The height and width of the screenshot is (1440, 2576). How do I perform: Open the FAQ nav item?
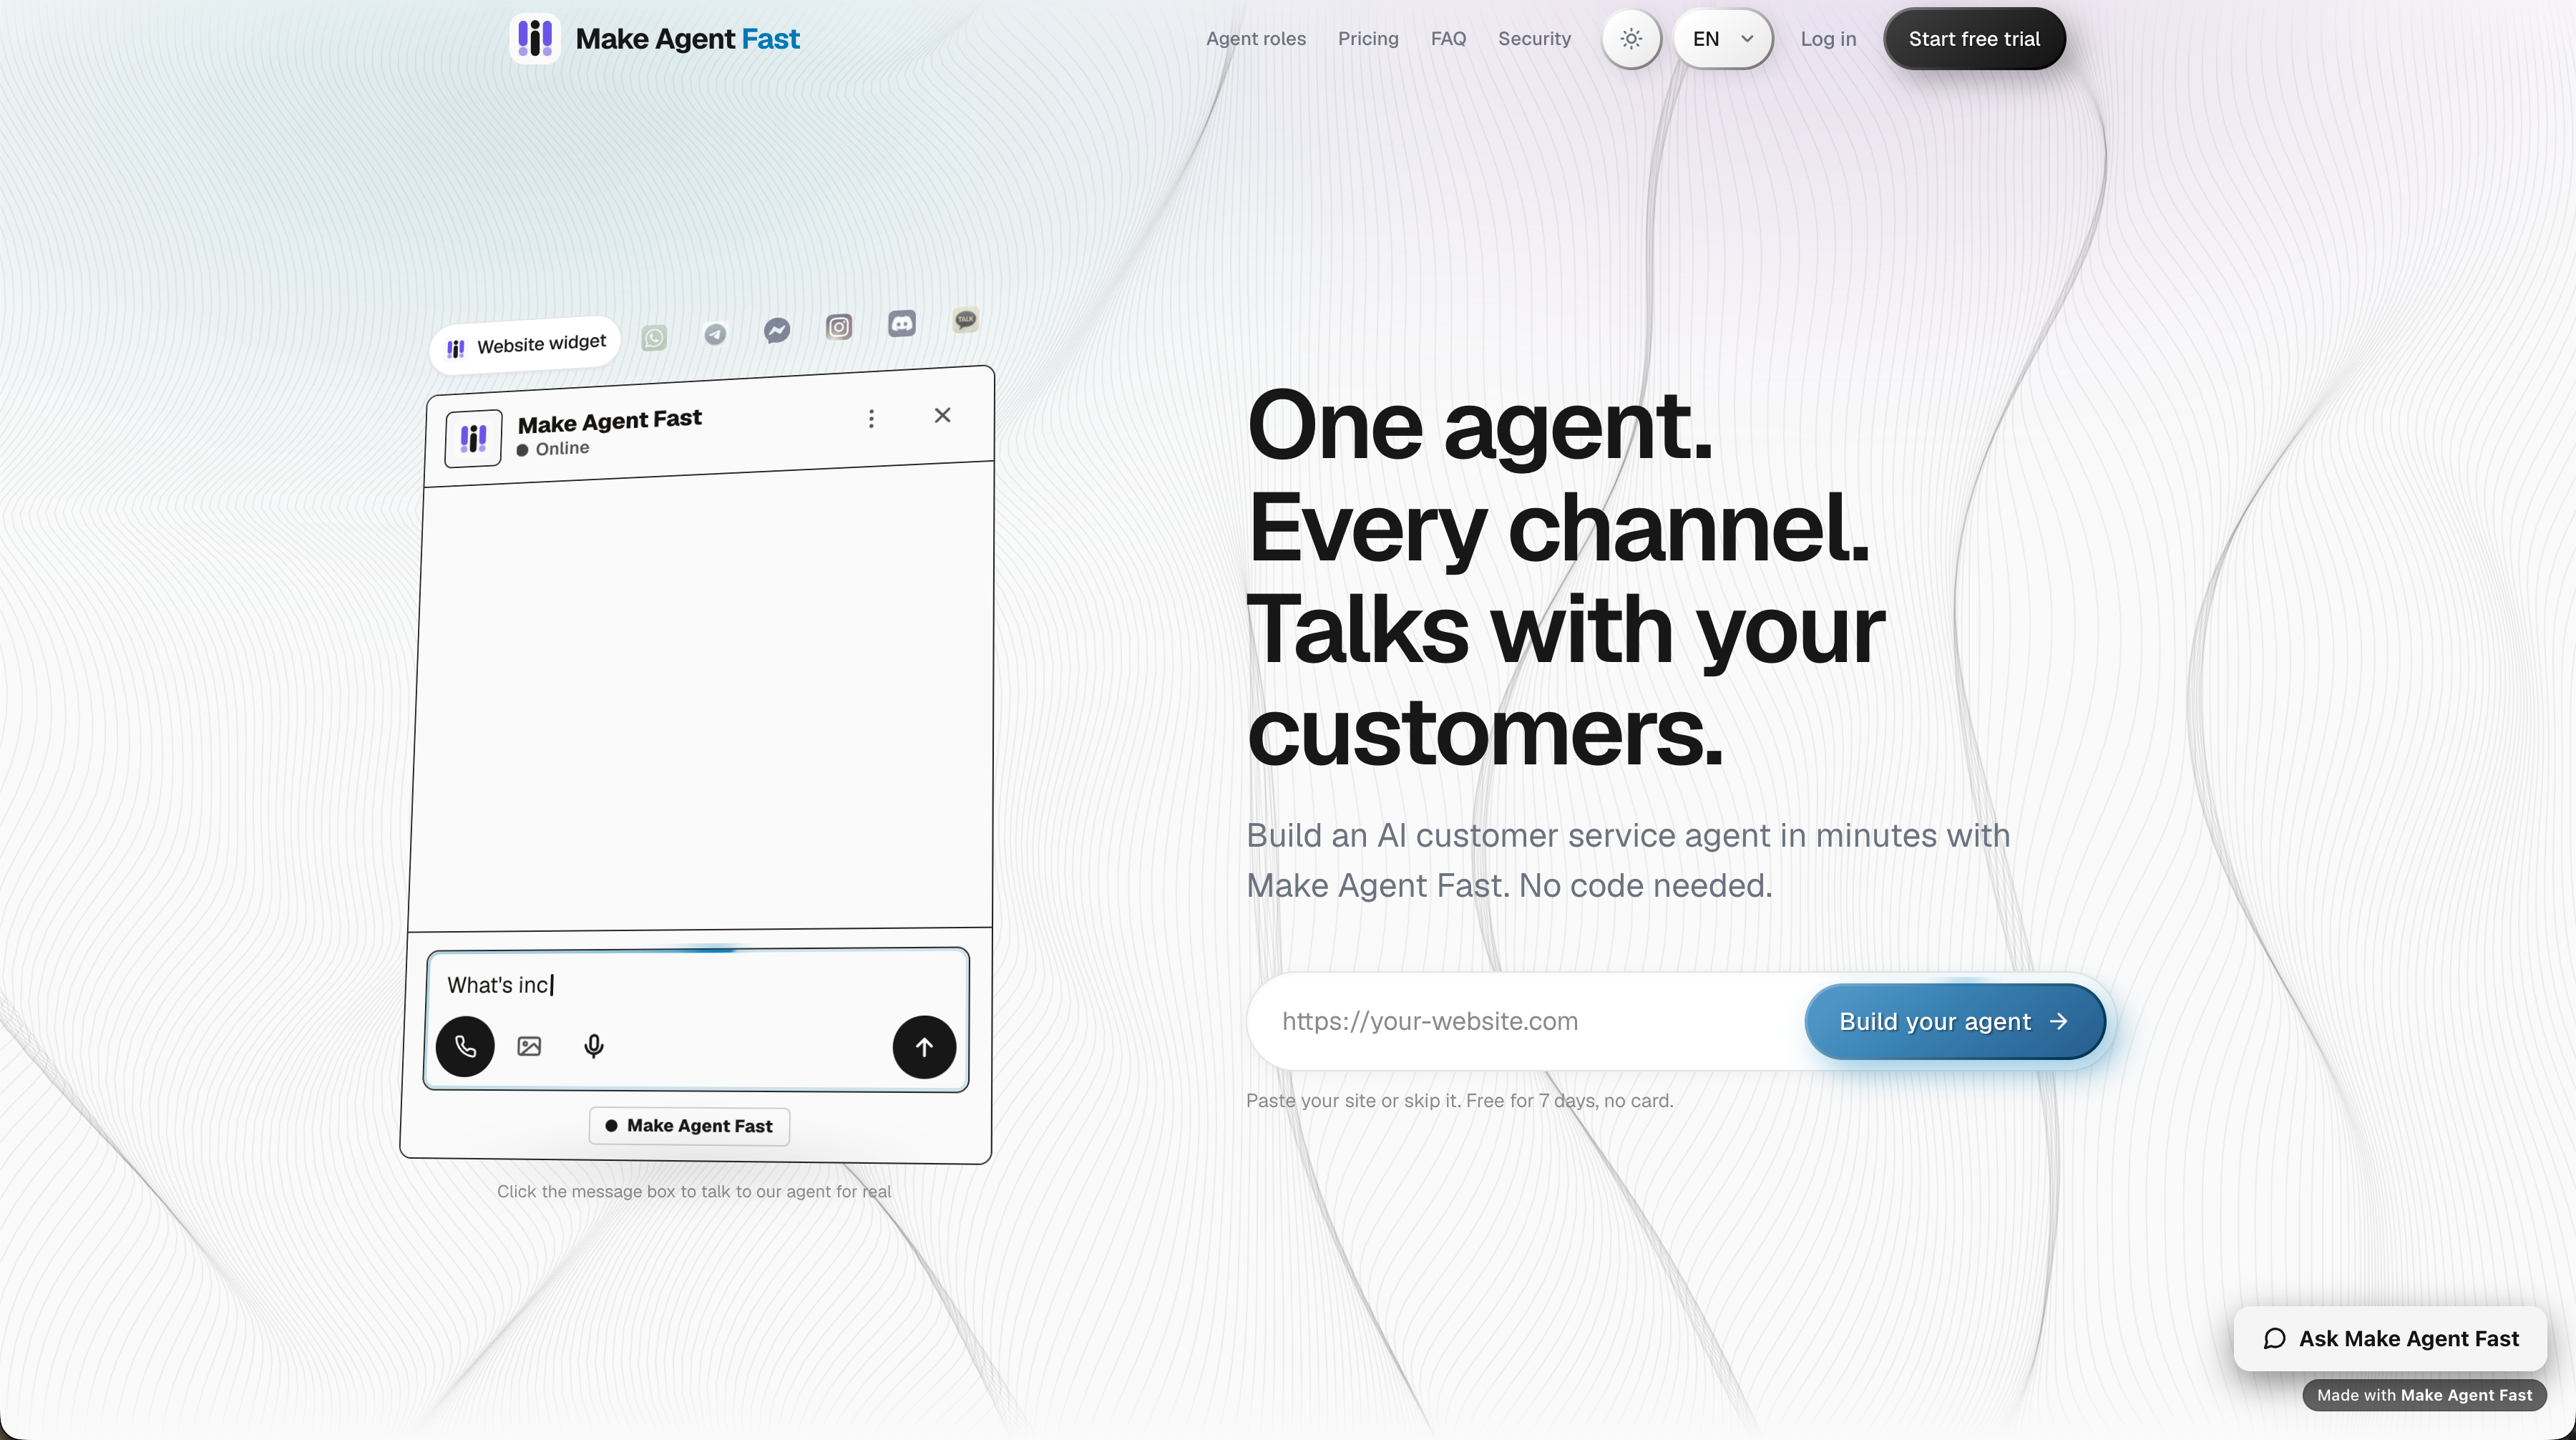pyautogui.click(x=1448, y=39)
